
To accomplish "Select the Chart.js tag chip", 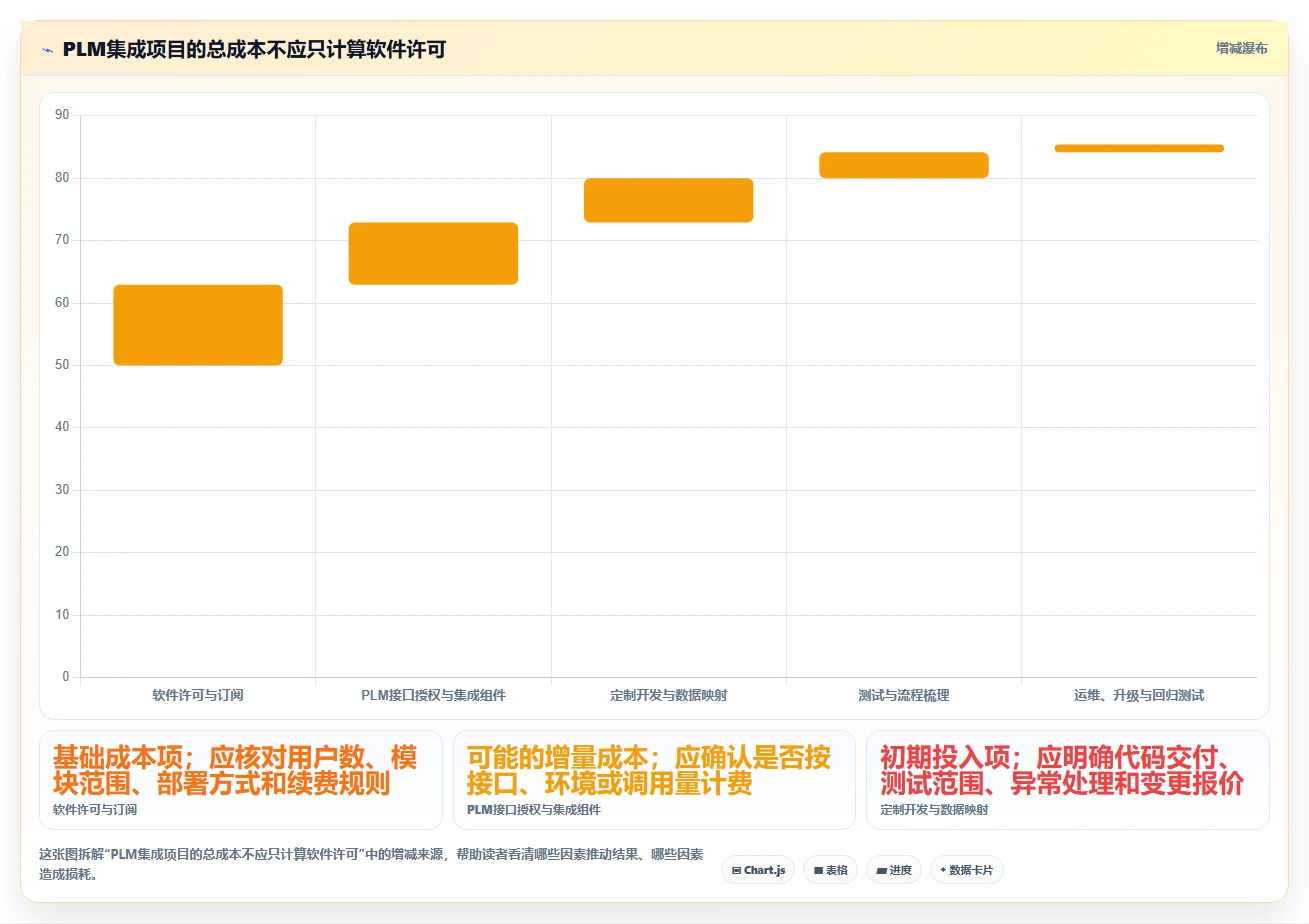I will point(759,870).
